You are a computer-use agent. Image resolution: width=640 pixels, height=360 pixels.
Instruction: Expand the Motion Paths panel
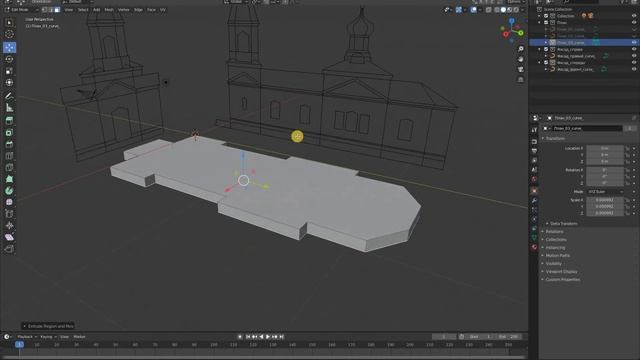point(557,256)
